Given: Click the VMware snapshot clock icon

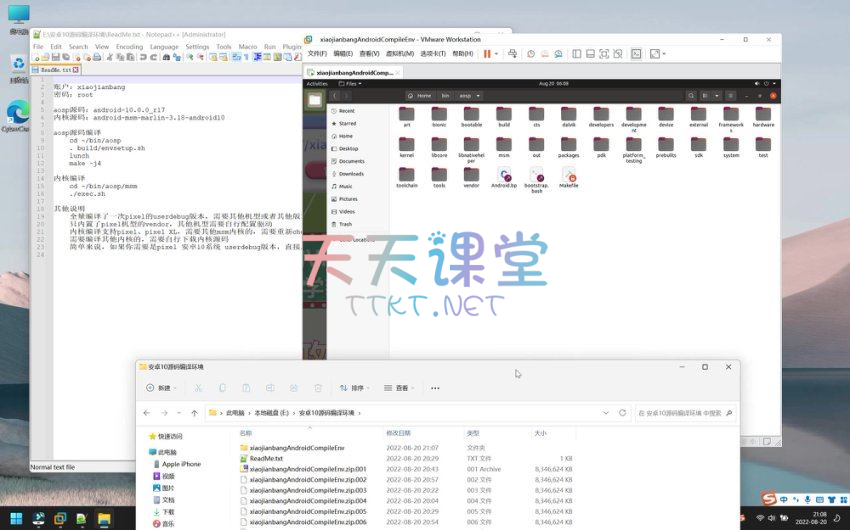Looking at the screenshot, I should pos(531,54).
